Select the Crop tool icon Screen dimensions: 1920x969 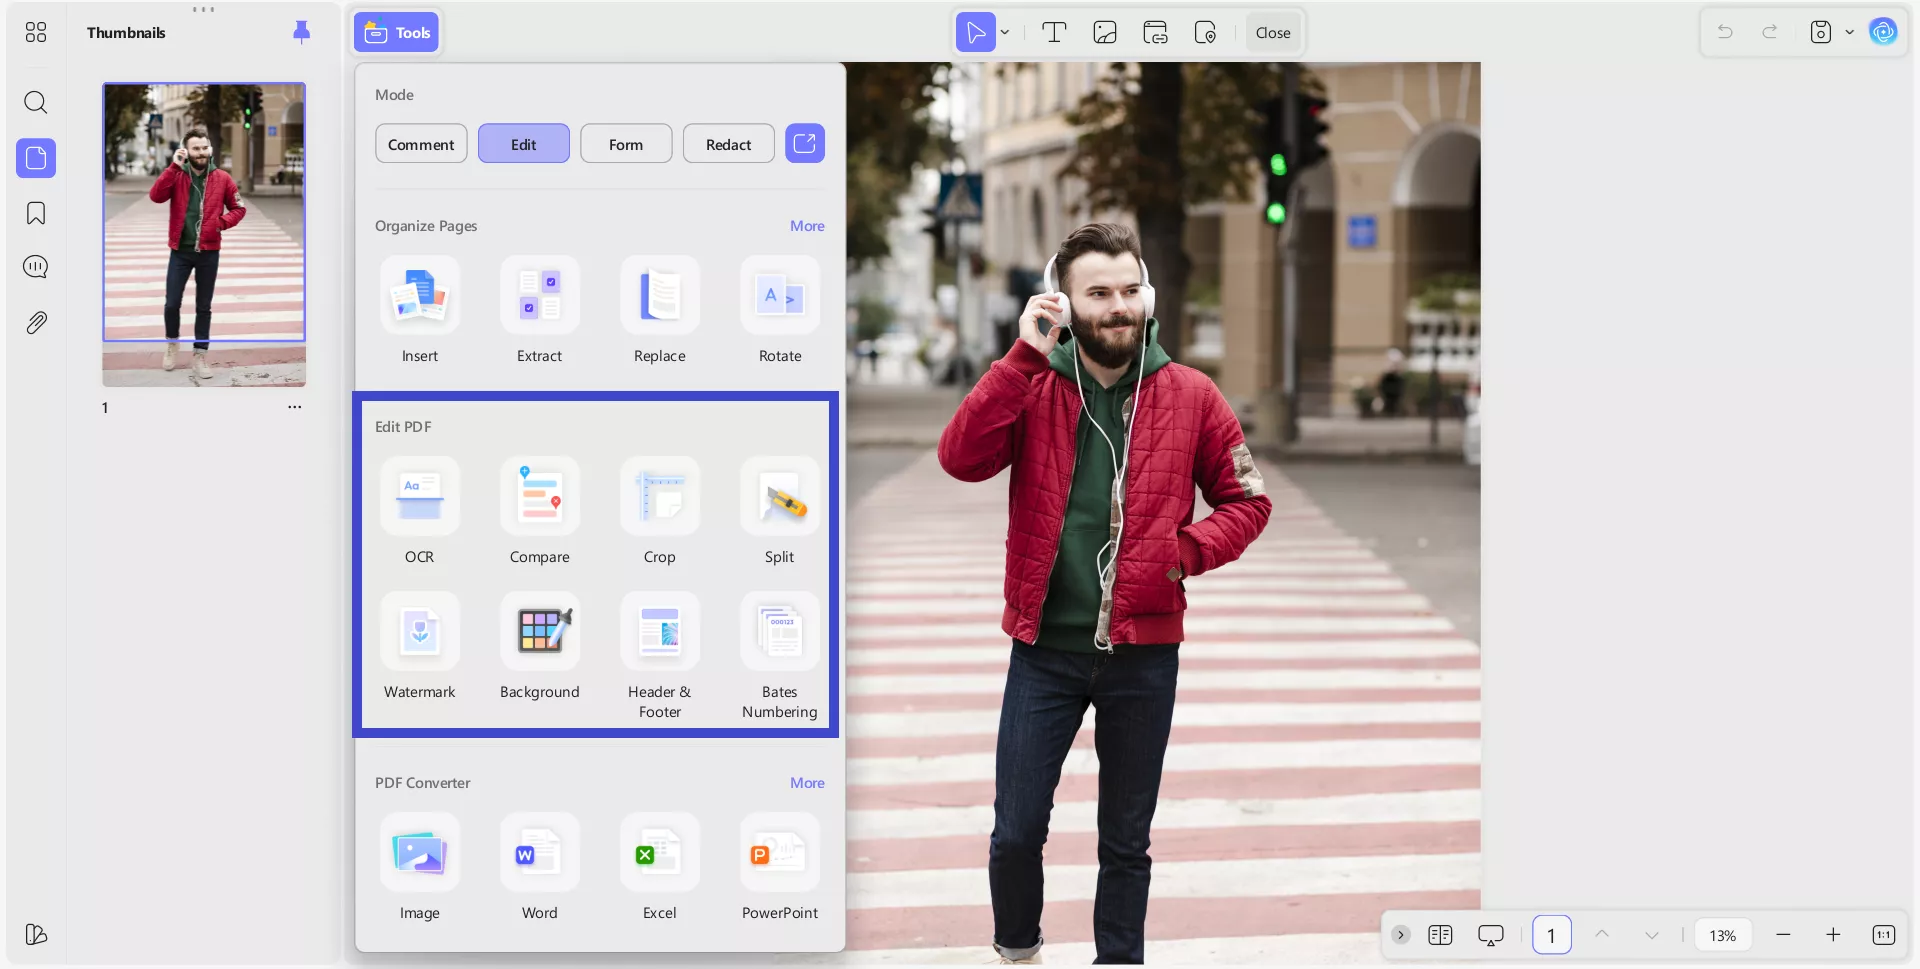coord(659,497)
